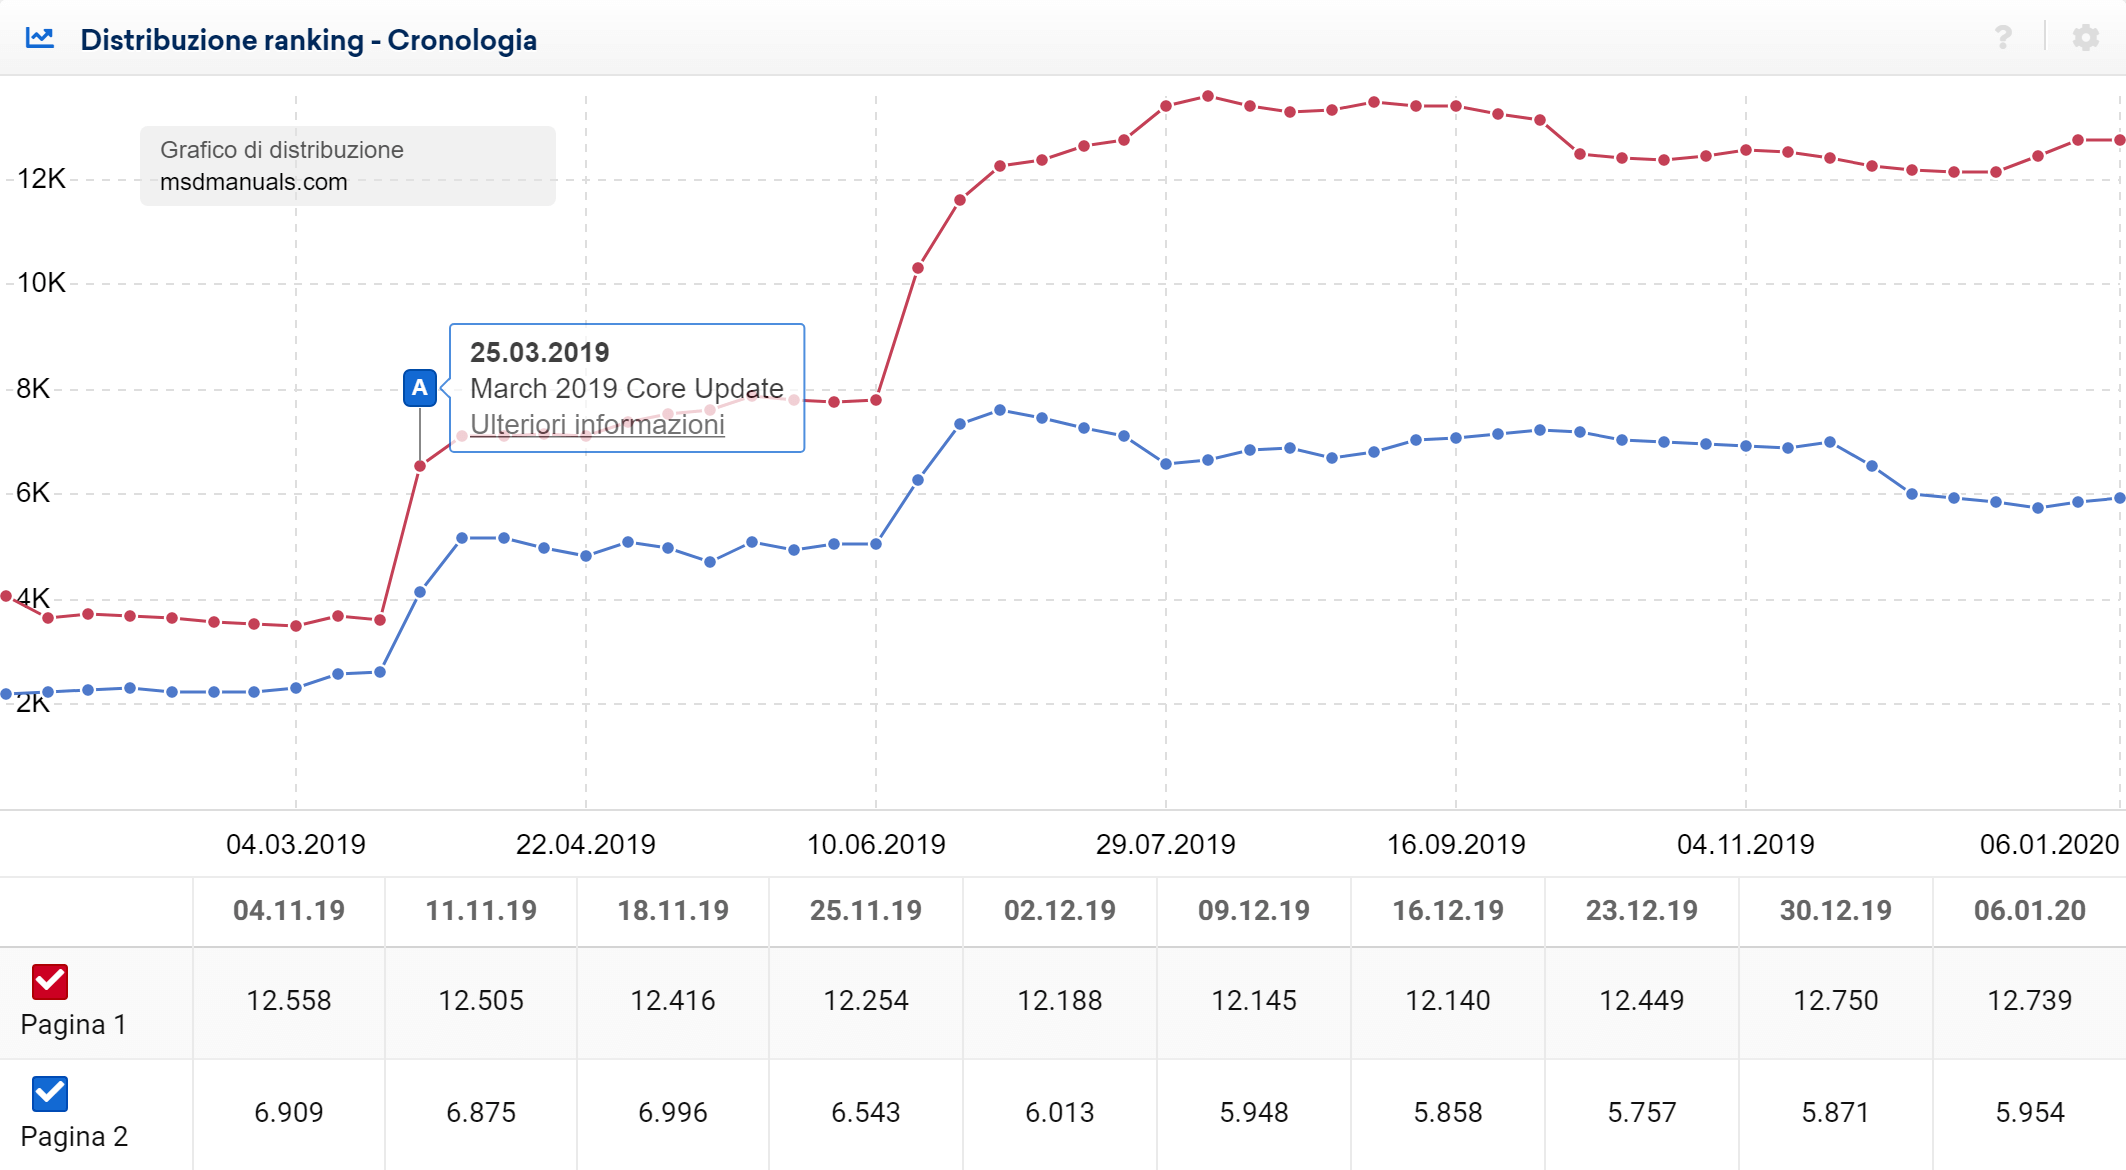Select the Pagina 1 value 12.750

[x=1836, y=1000]
